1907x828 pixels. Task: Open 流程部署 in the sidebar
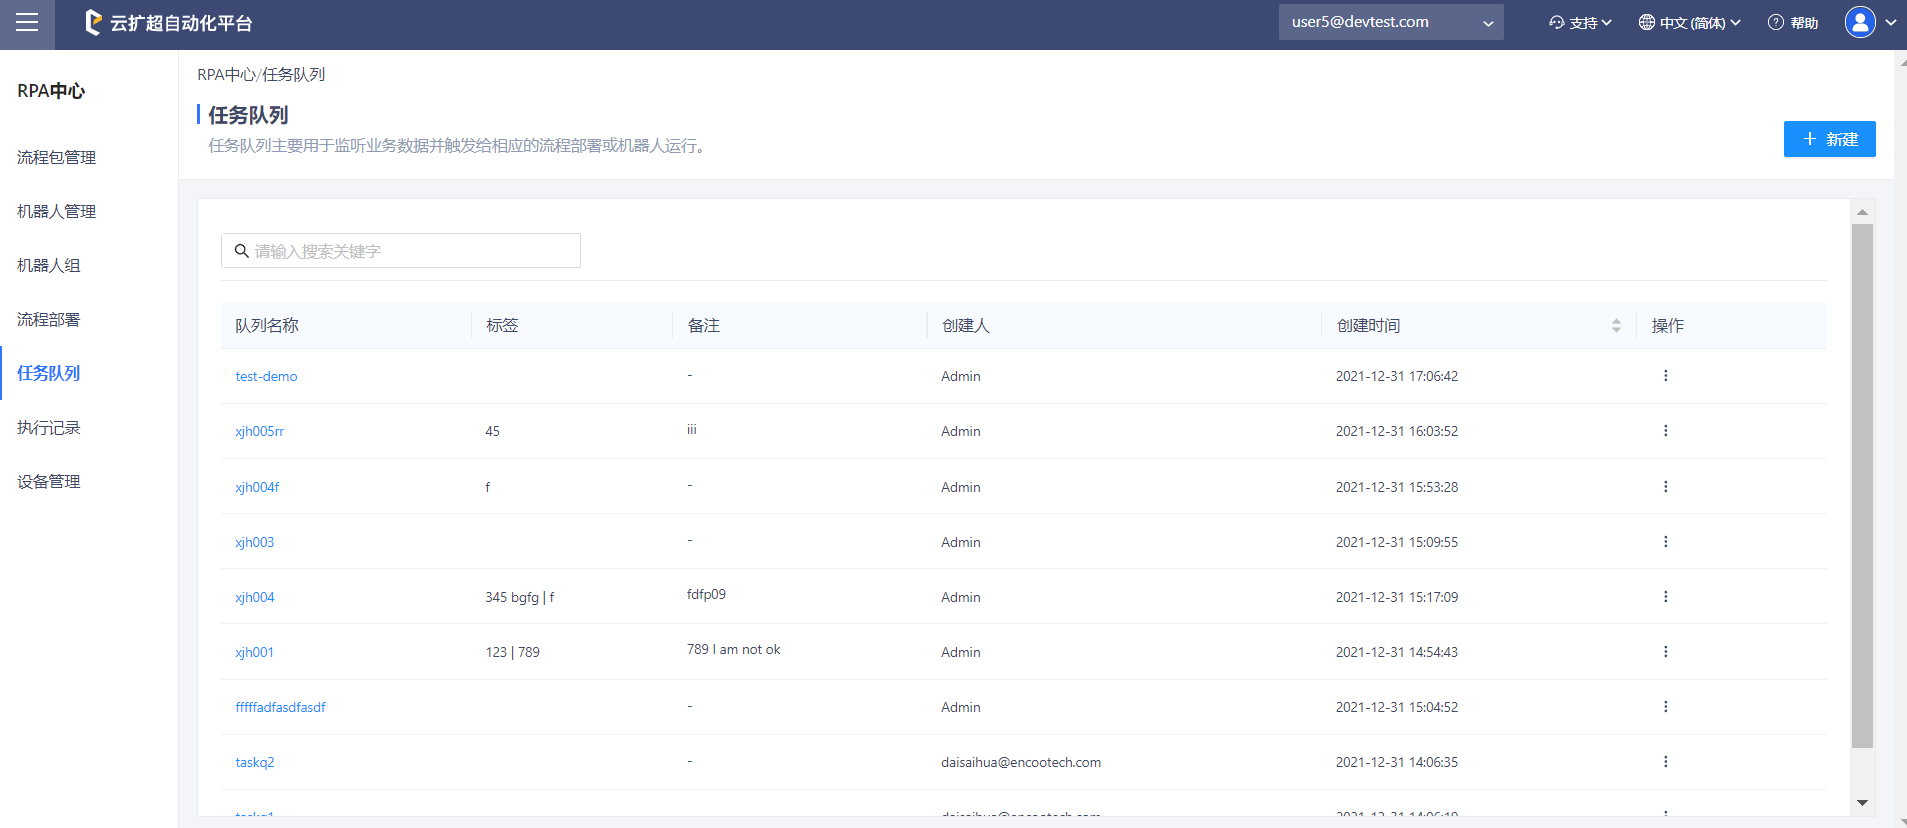(x=49, y=319)
